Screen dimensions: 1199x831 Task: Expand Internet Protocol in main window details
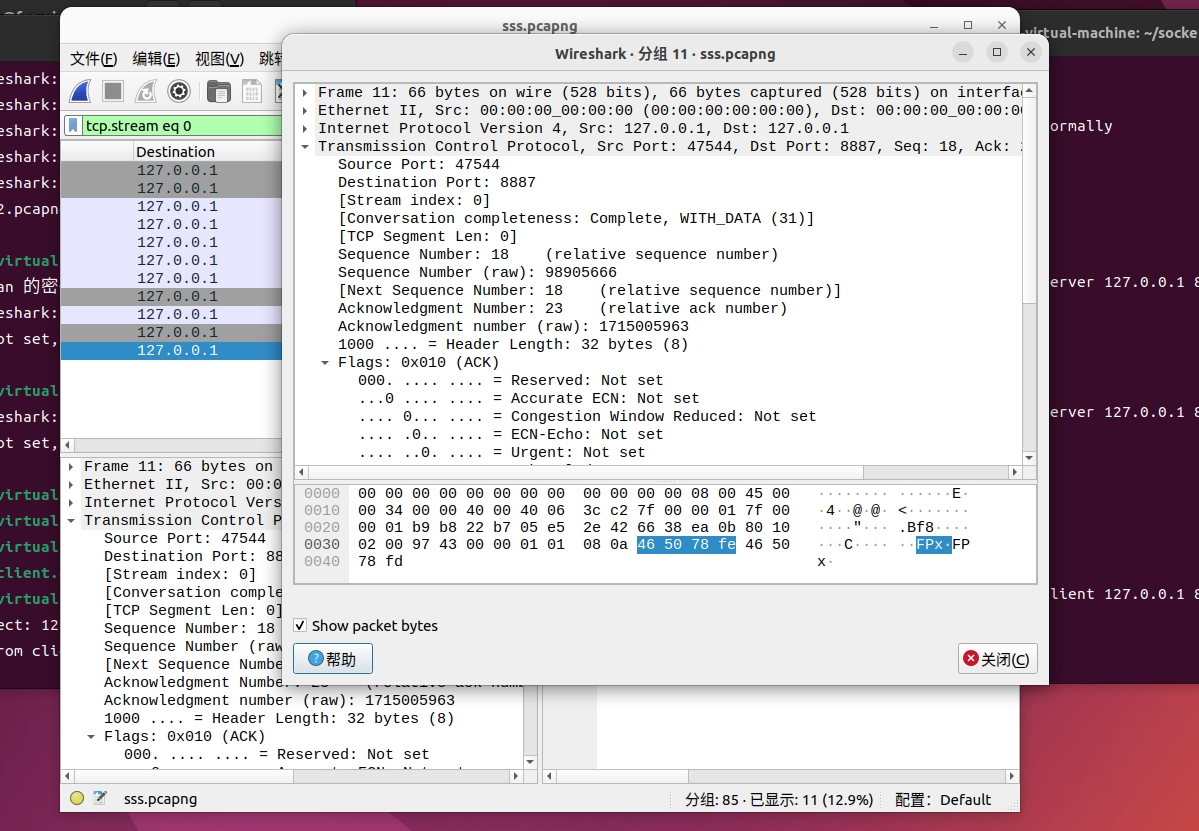71,502
